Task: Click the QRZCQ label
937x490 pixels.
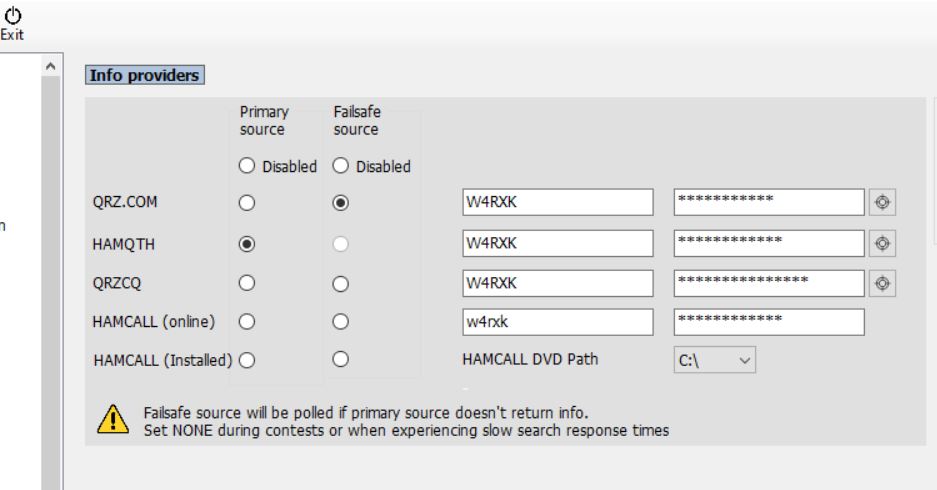Action: coord(117,283)
